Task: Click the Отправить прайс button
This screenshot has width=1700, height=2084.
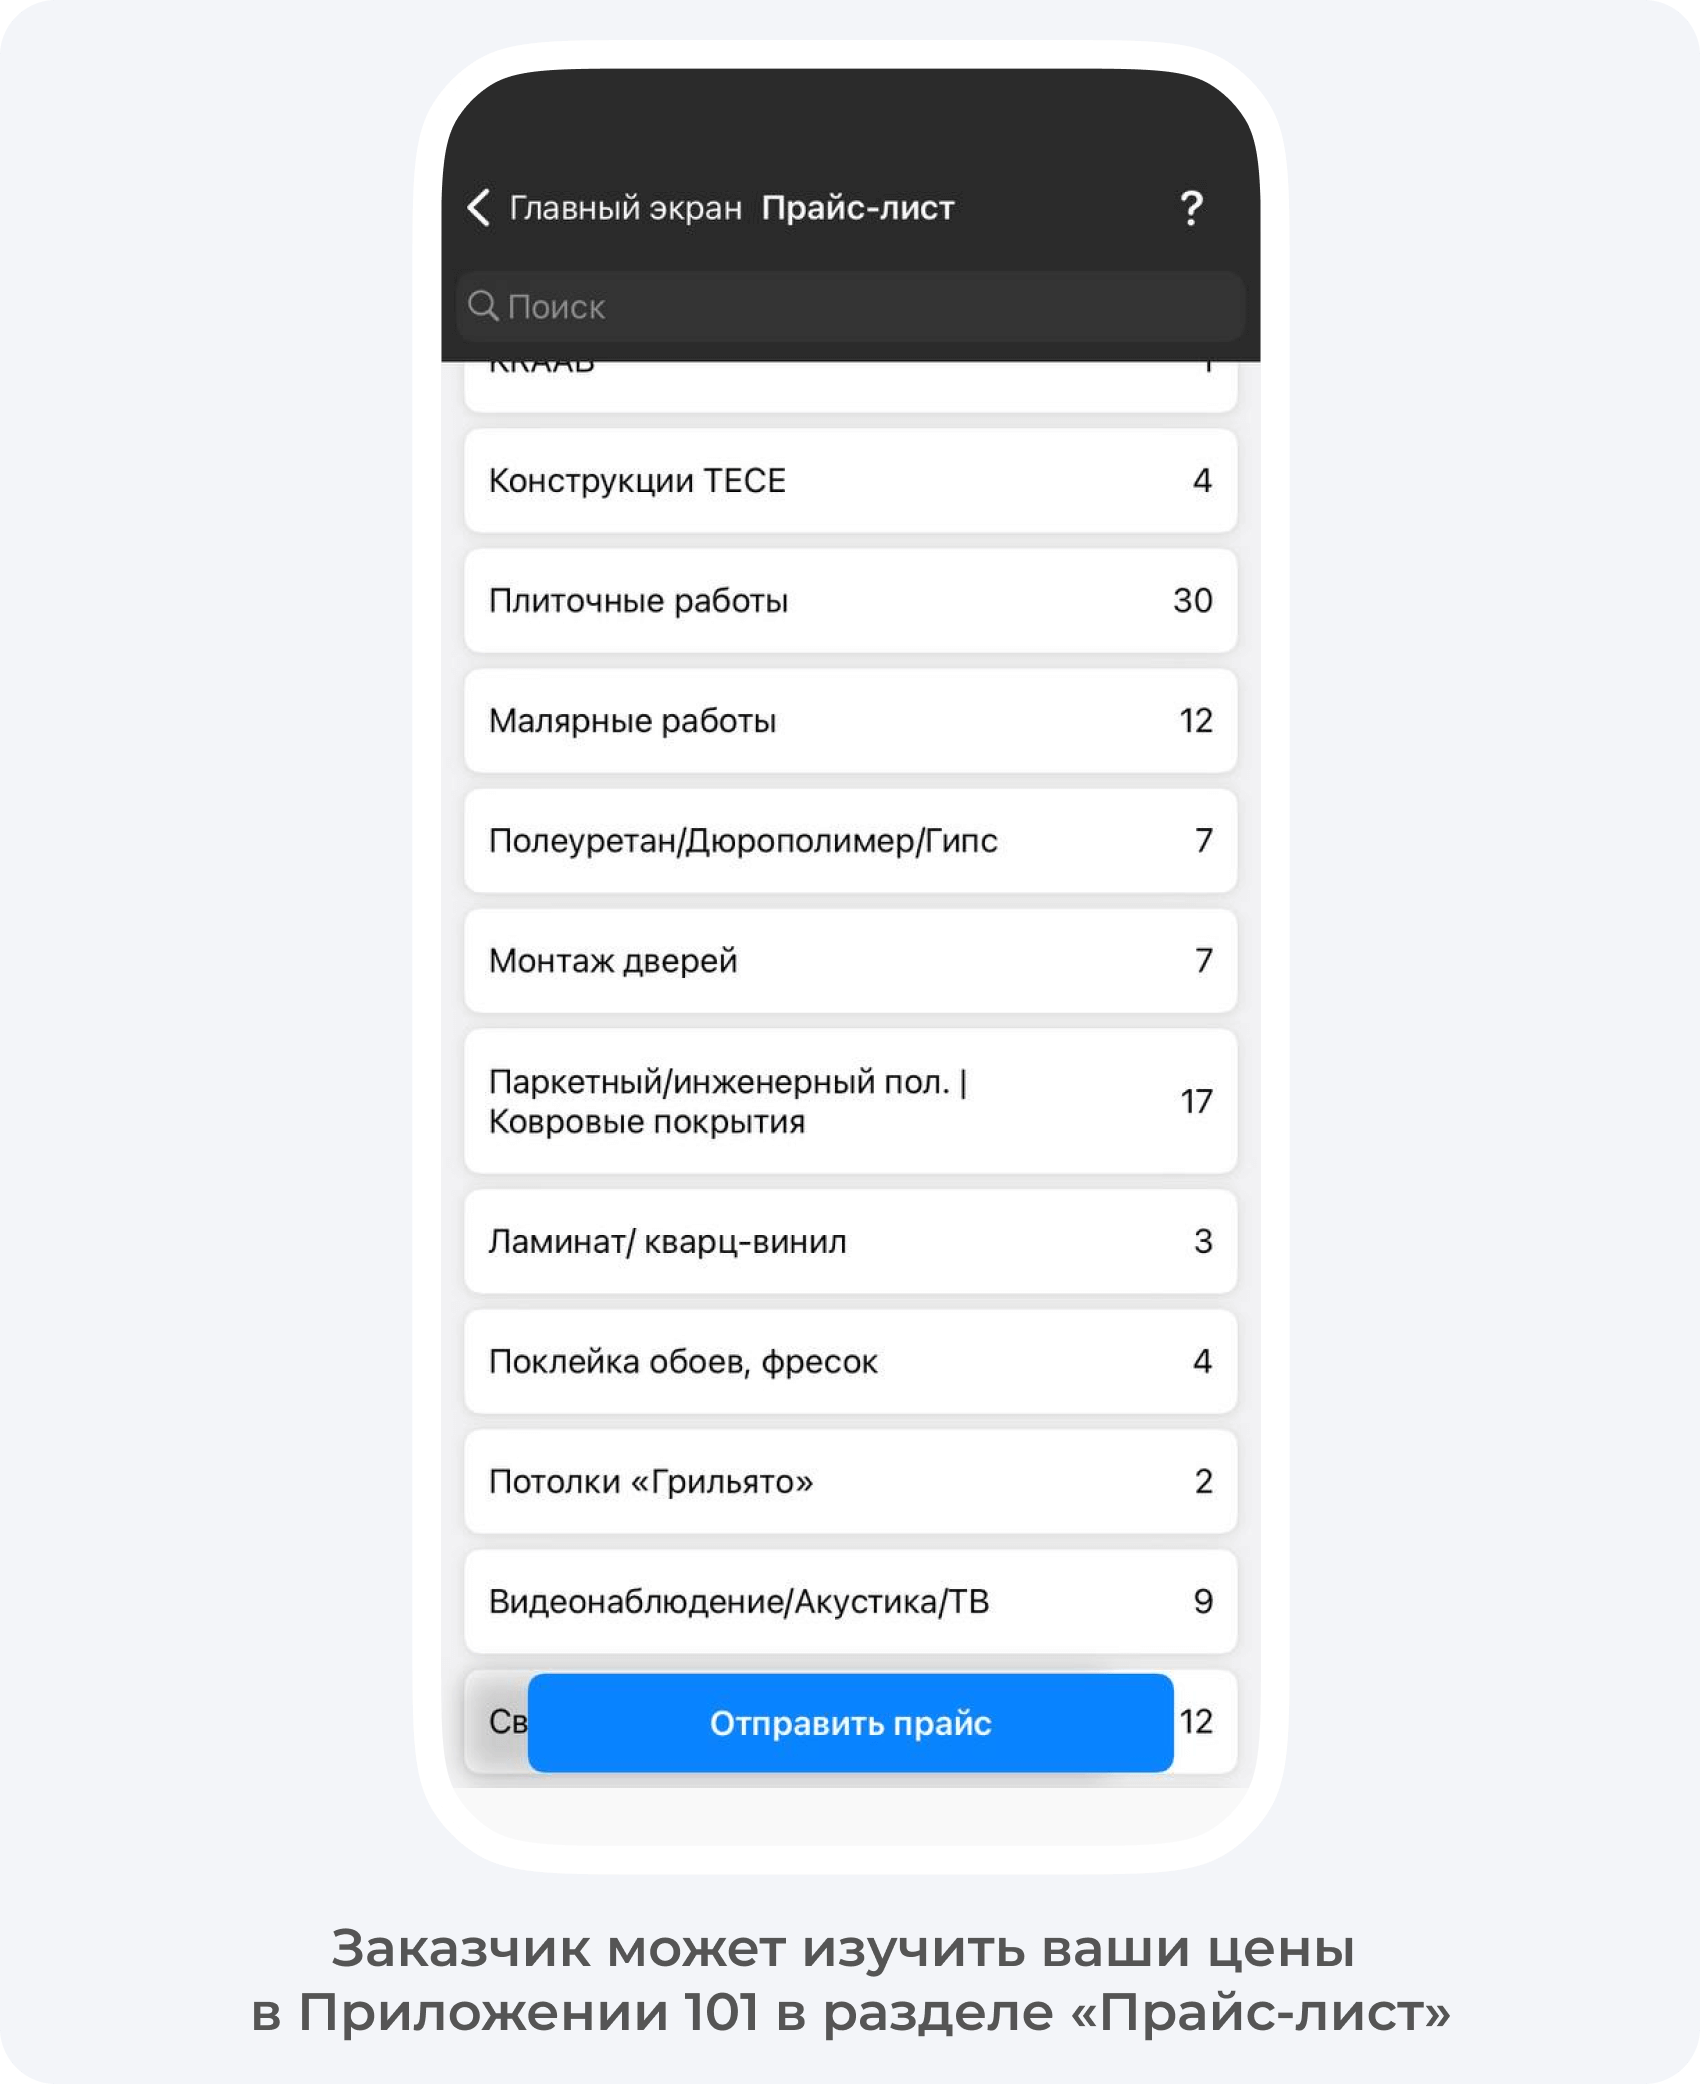Action: point(851,1723)
